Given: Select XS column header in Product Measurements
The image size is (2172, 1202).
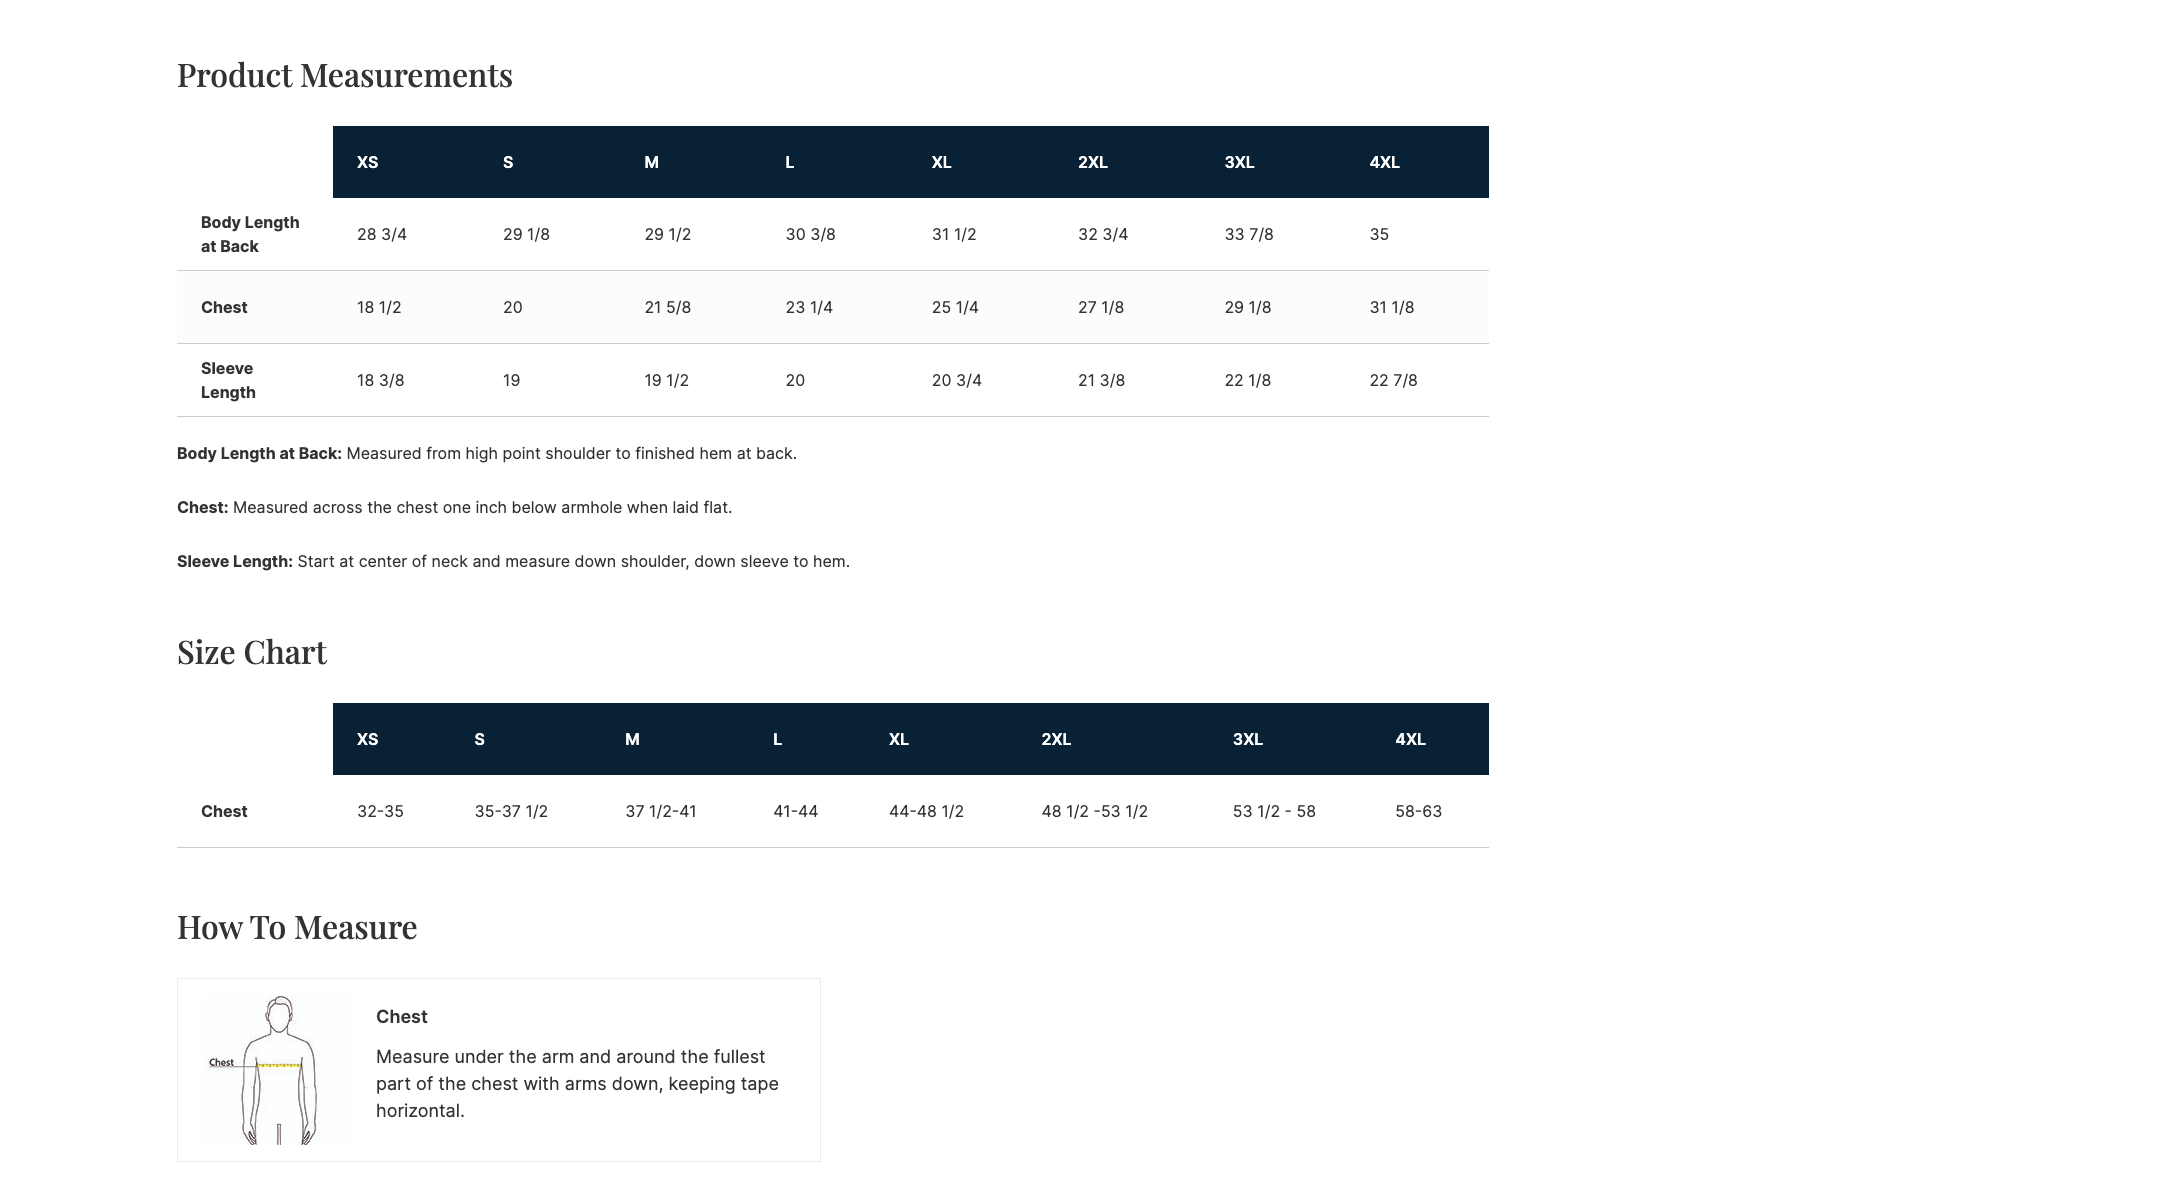Looking at the screenshot, I should (x=368, y=162).
